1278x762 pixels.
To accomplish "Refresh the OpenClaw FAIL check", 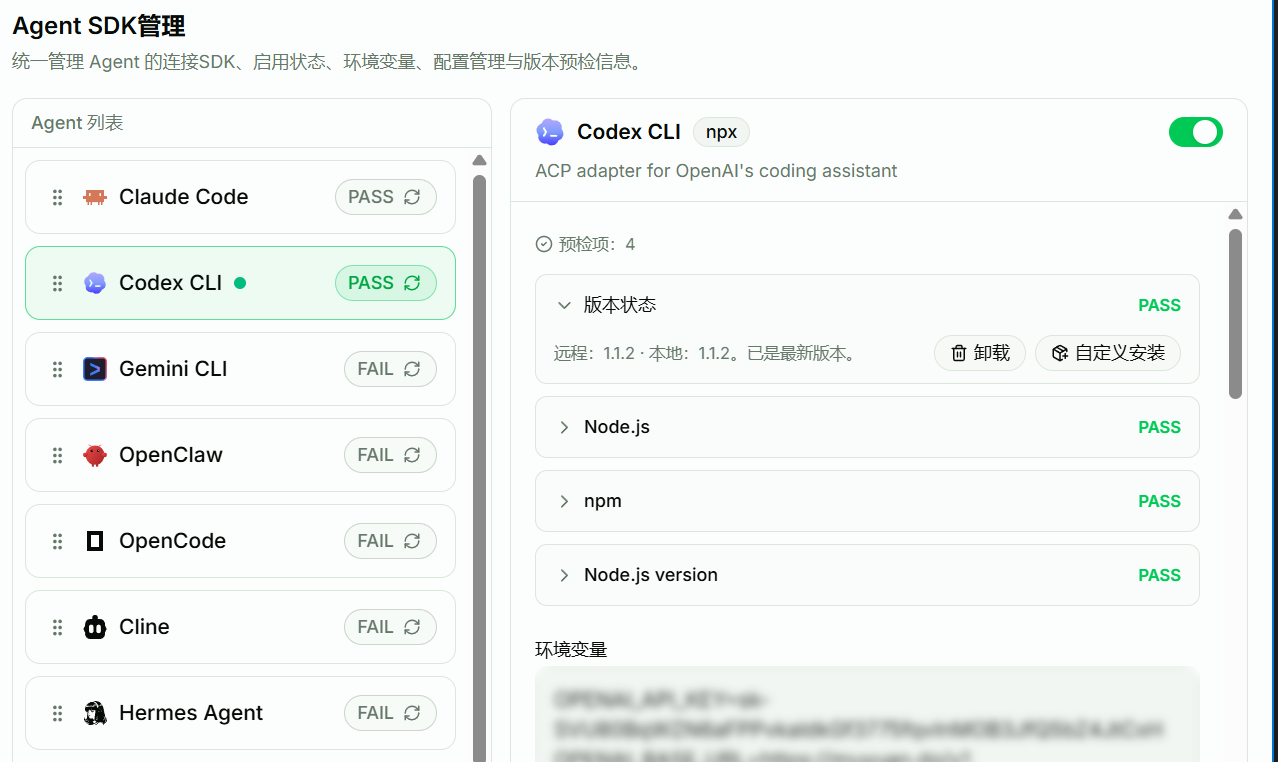I will [x=412, y=455].
